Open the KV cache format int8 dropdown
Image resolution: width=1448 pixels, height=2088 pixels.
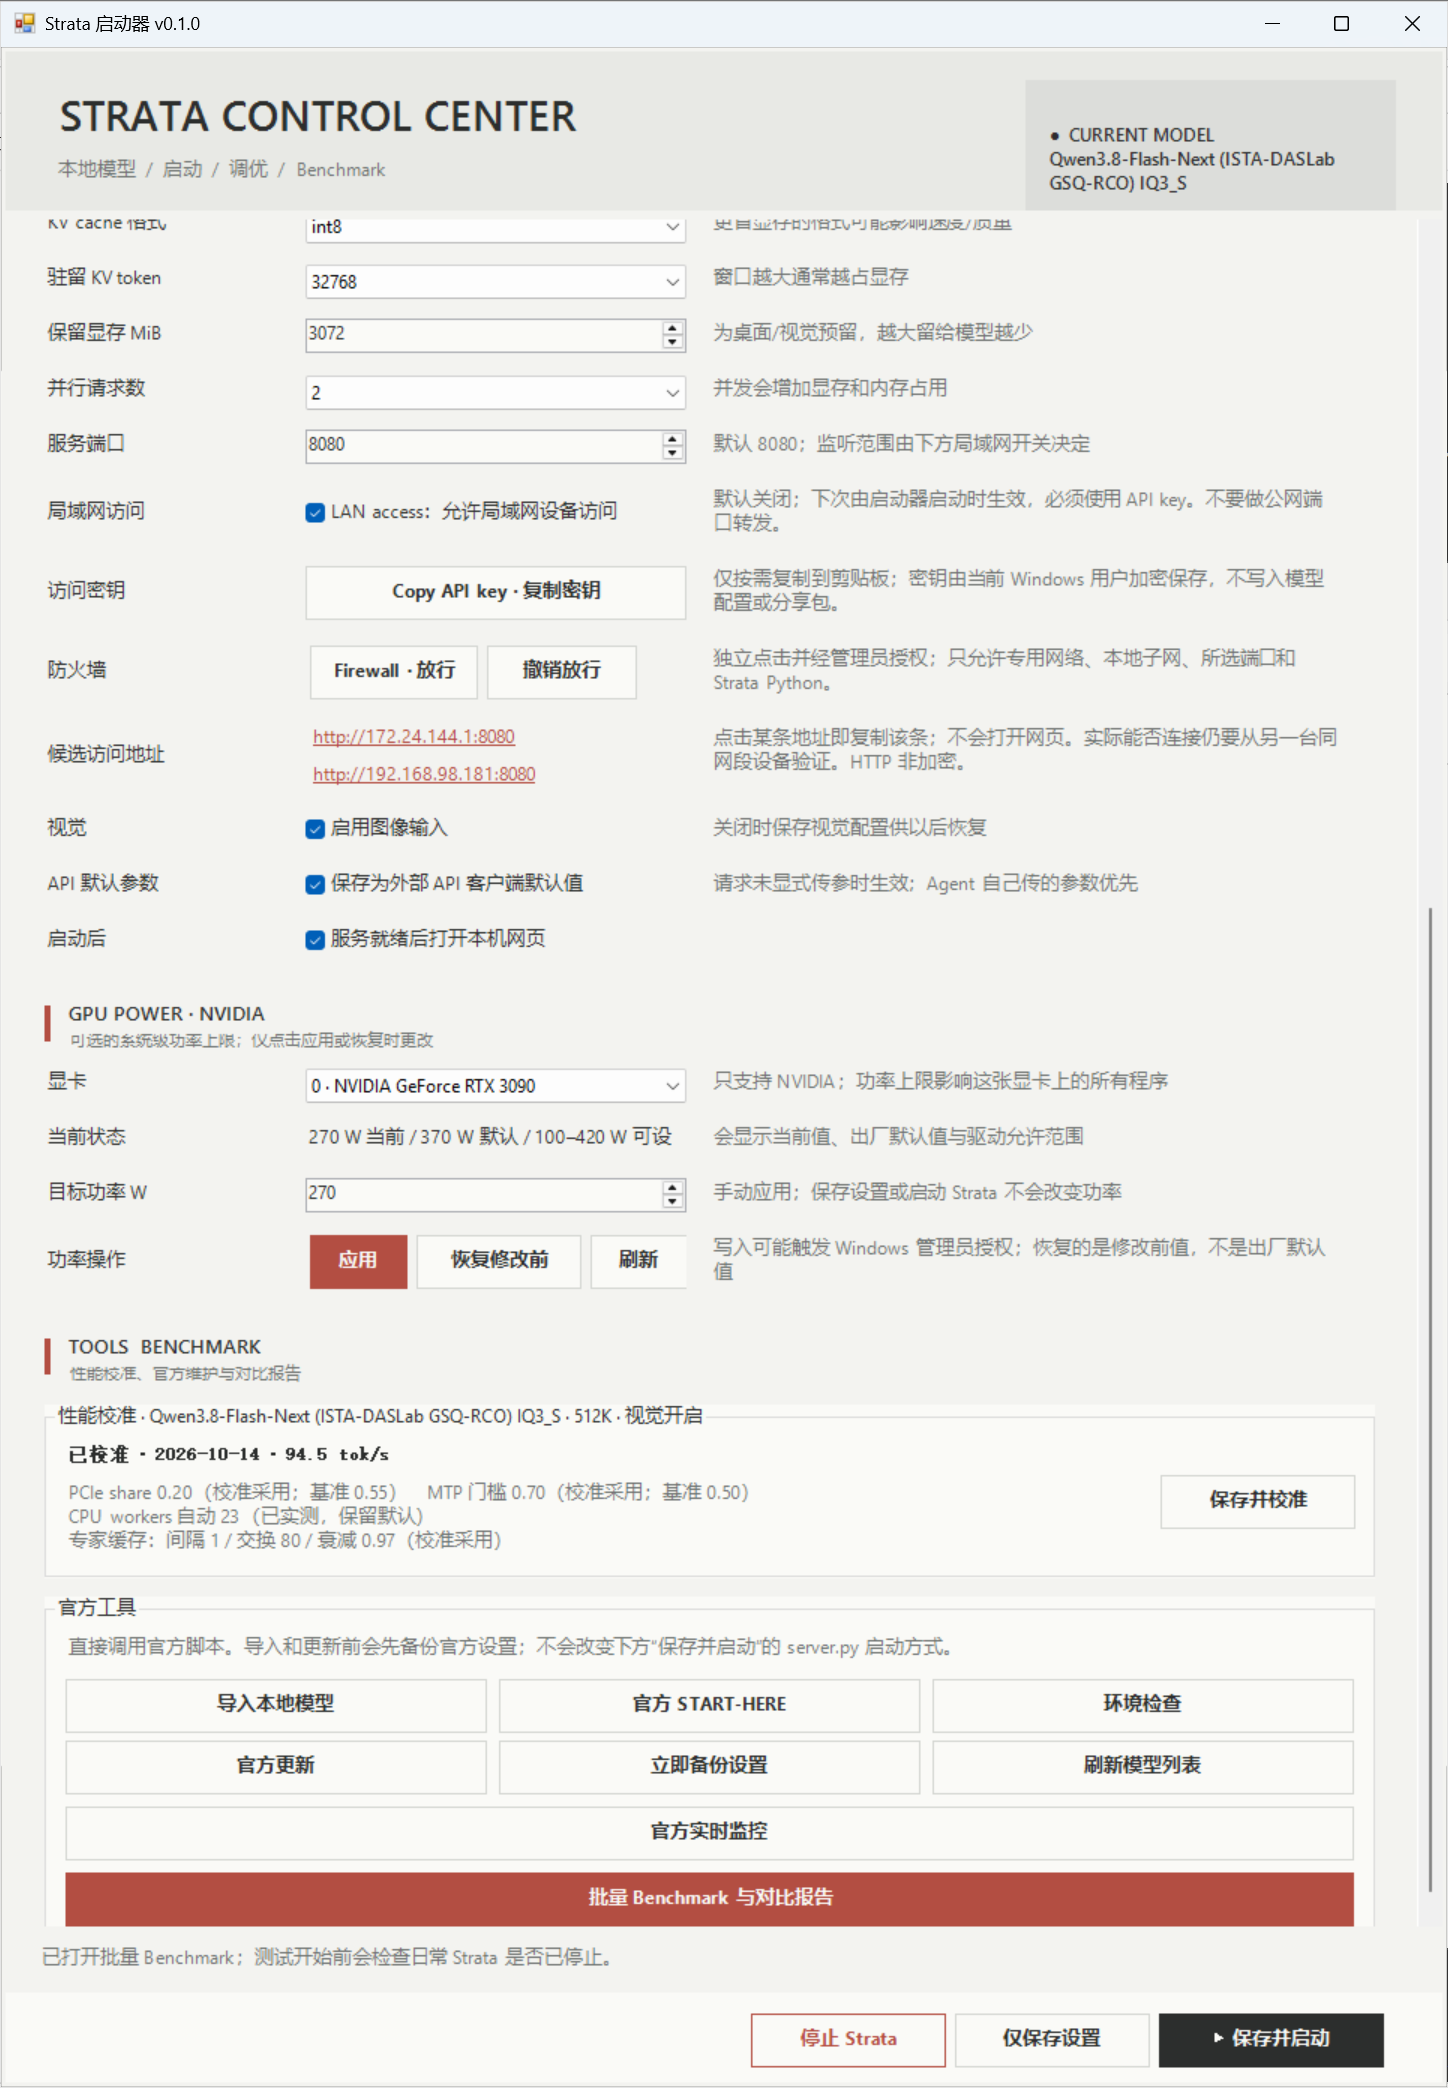click(495, 227)
